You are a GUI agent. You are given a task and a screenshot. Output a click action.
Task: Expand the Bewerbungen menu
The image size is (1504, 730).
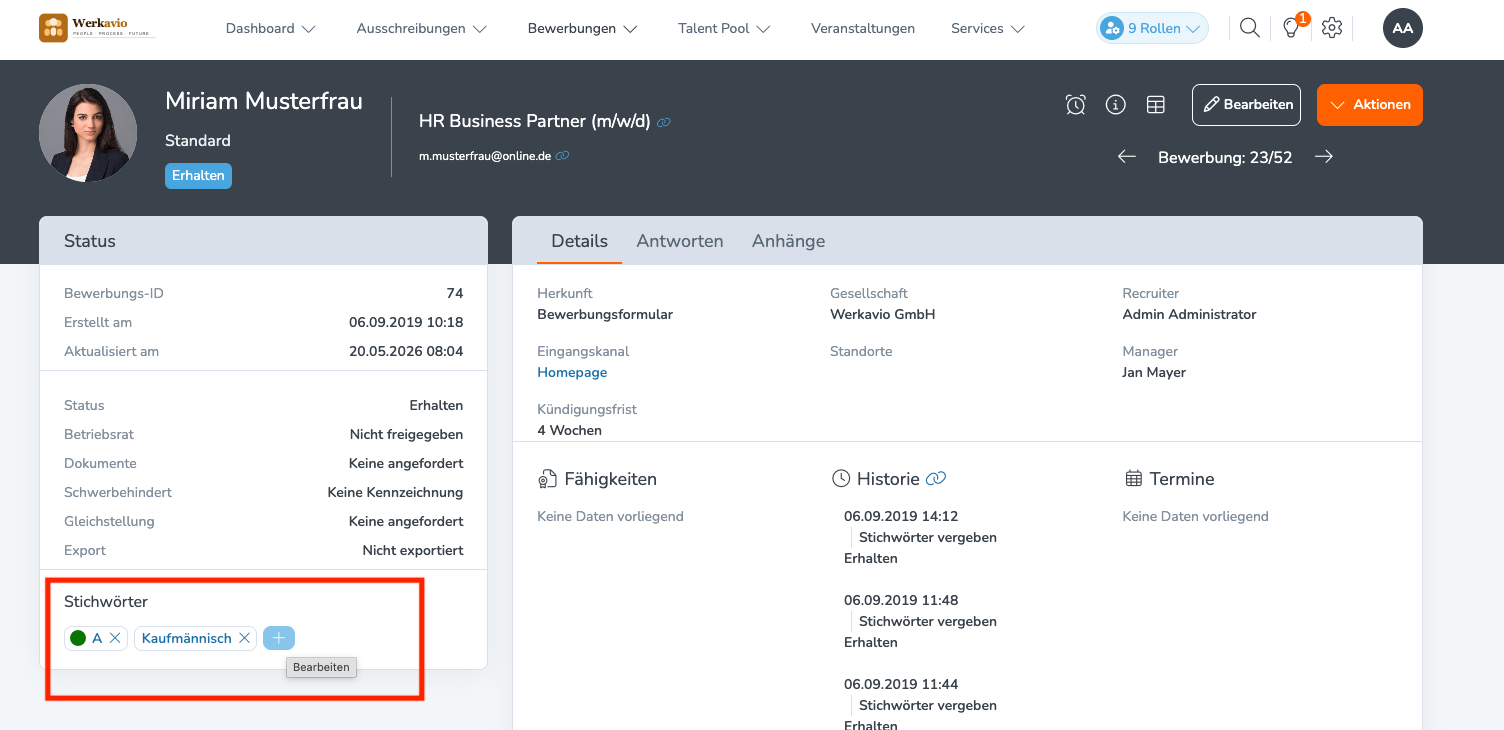(582, 28)
